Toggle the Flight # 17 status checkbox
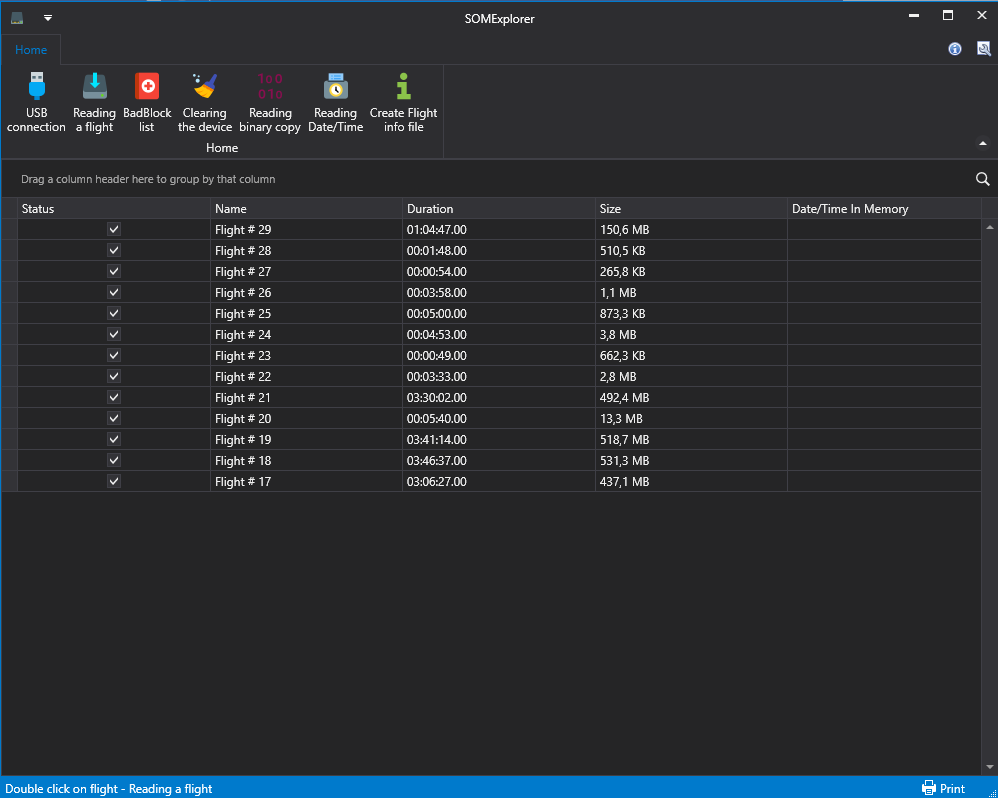 tap(114, 481)
